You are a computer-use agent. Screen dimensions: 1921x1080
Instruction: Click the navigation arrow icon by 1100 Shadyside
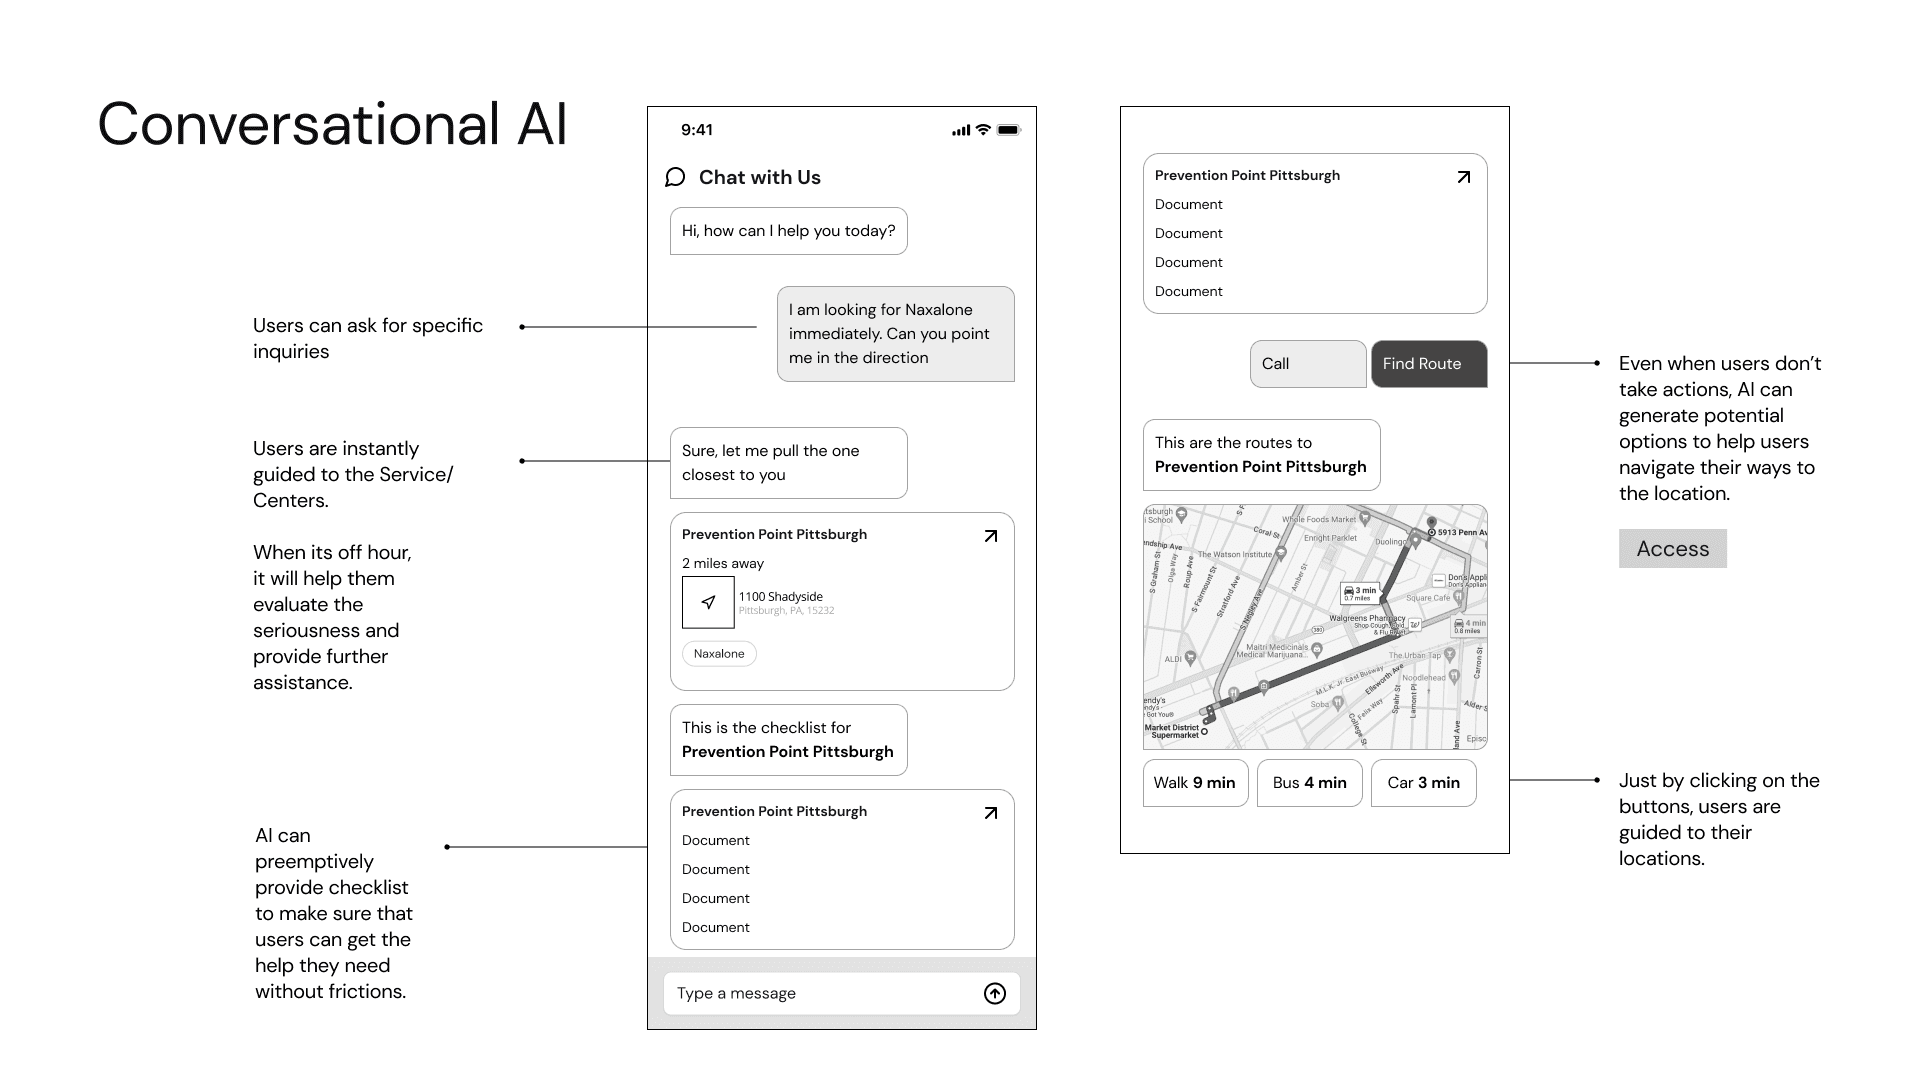coord(708,602)
